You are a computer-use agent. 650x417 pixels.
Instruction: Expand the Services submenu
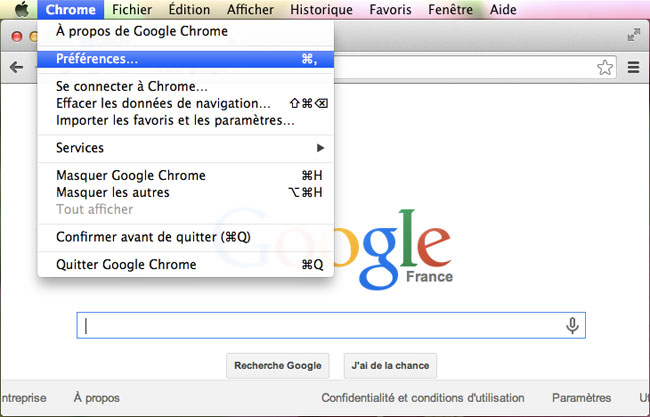185,148
